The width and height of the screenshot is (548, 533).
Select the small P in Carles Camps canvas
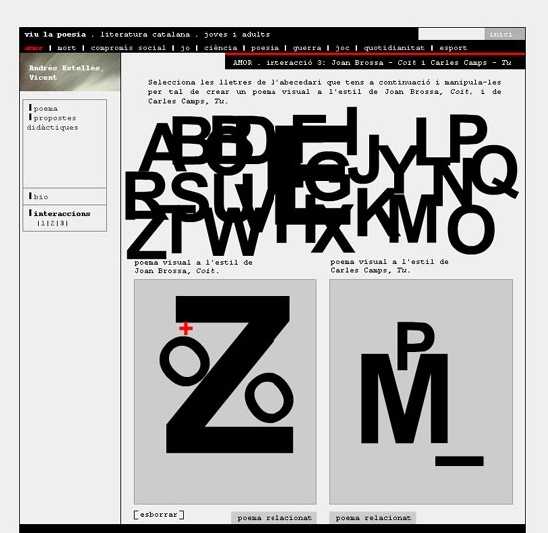pos(415,345)
